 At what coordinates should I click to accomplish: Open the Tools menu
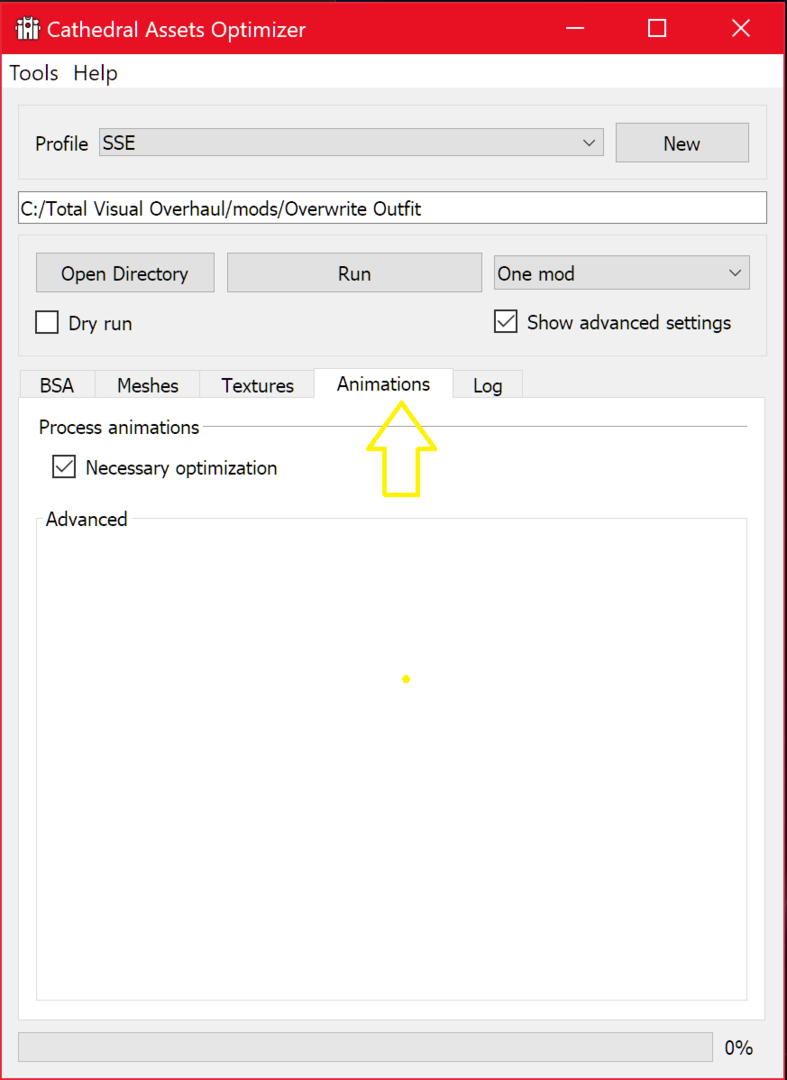34,73
